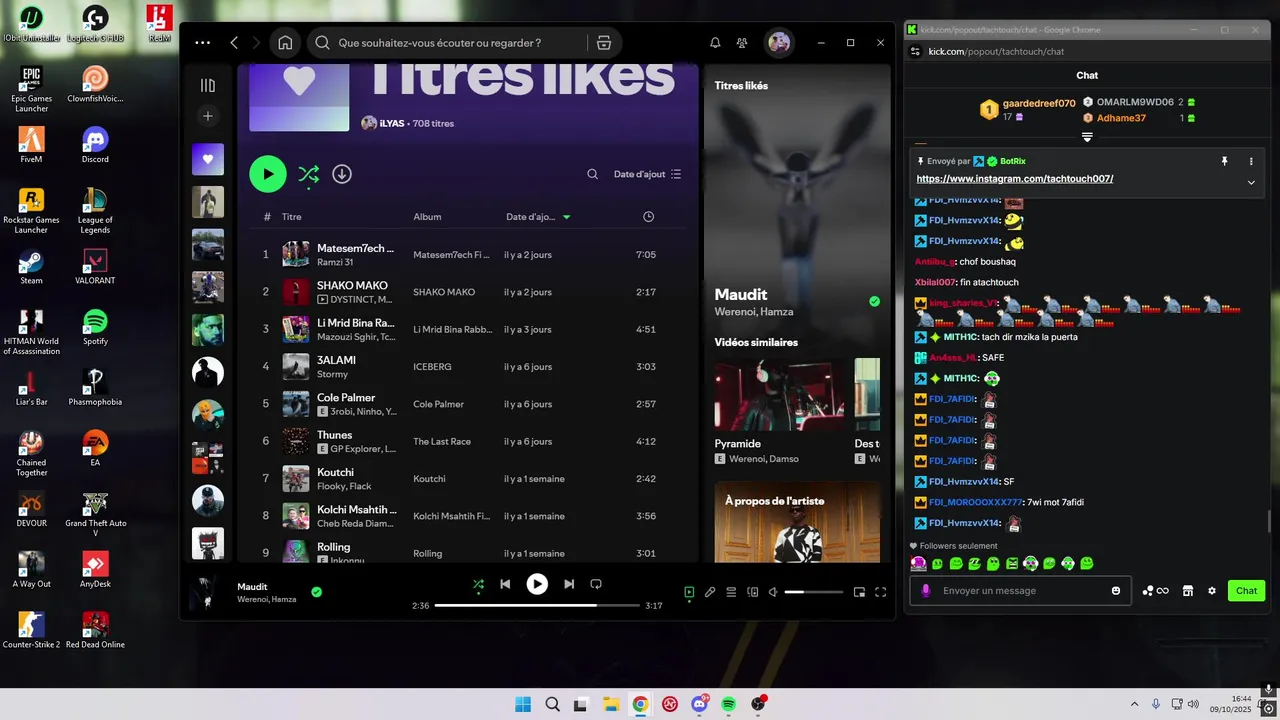
Task: Open the Pyramide similar video thumbnail
Action: pos(779,394)
